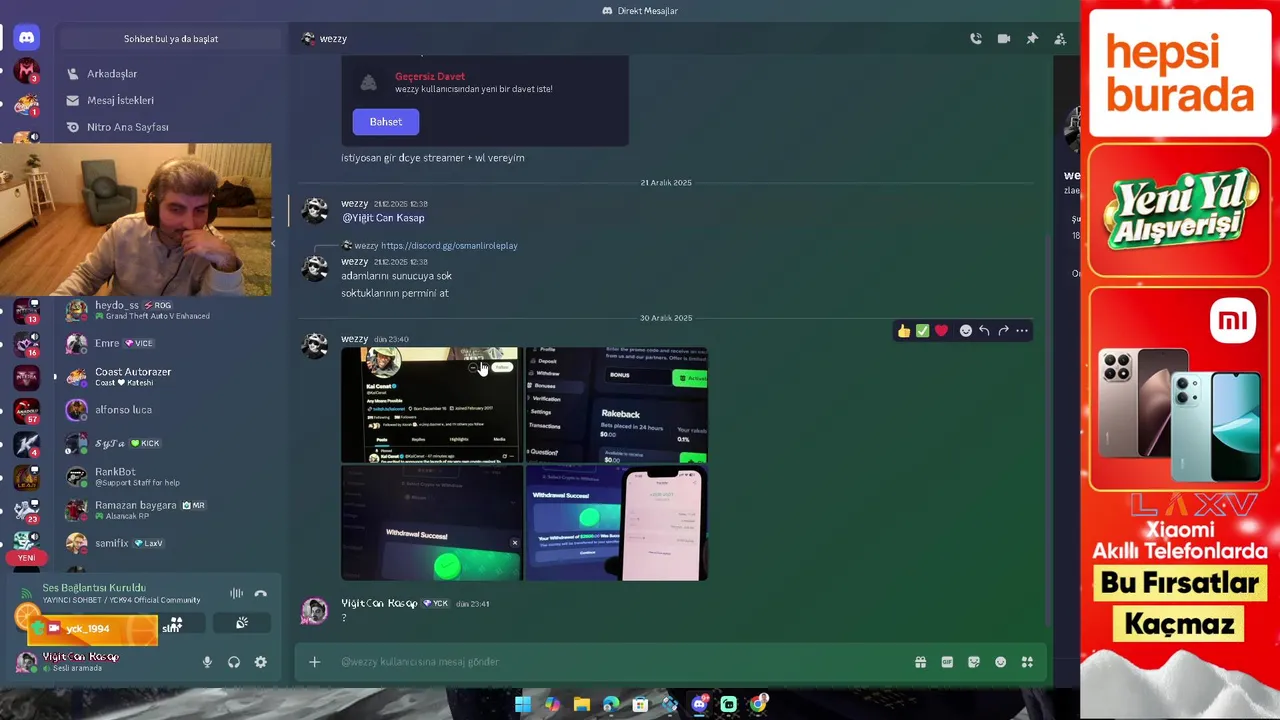Open Windows Start menu
This screenshot has height=720, width=1280.
[x=523, y=705]
